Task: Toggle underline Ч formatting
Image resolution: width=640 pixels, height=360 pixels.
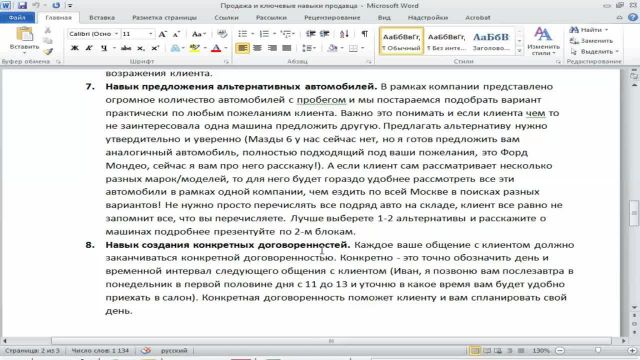Action: coord(104,48)
